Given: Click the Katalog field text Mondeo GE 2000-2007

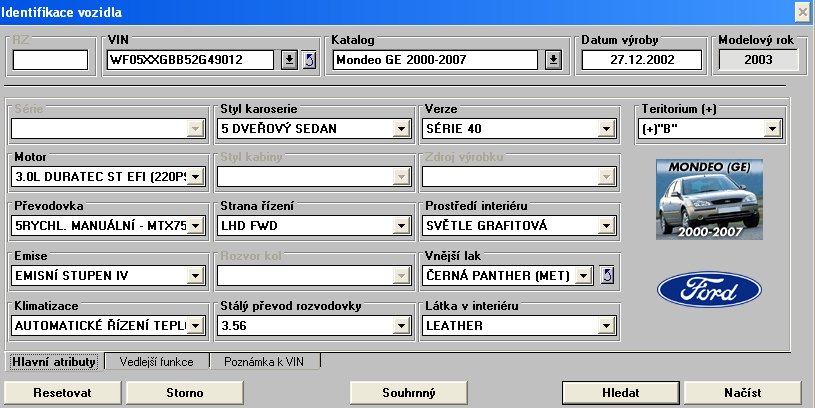Looking at the screenshot, I should [401, 60].
